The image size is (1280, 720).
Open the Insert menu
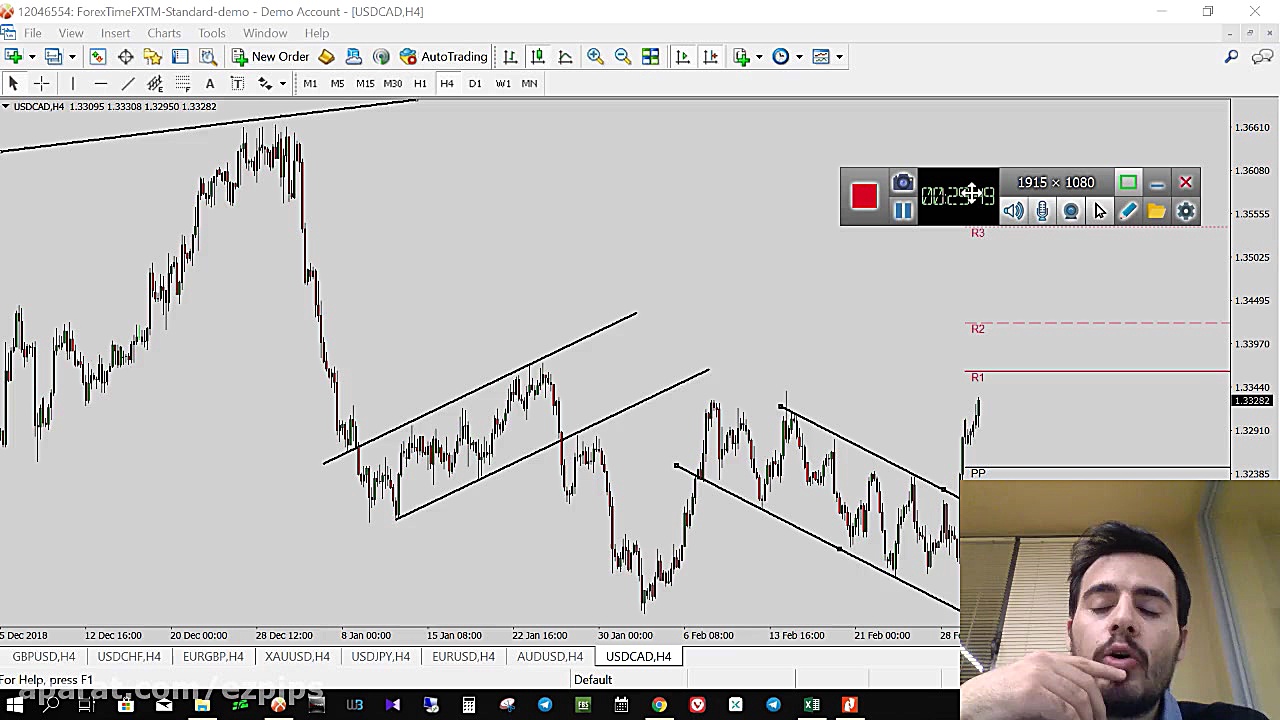115,33
